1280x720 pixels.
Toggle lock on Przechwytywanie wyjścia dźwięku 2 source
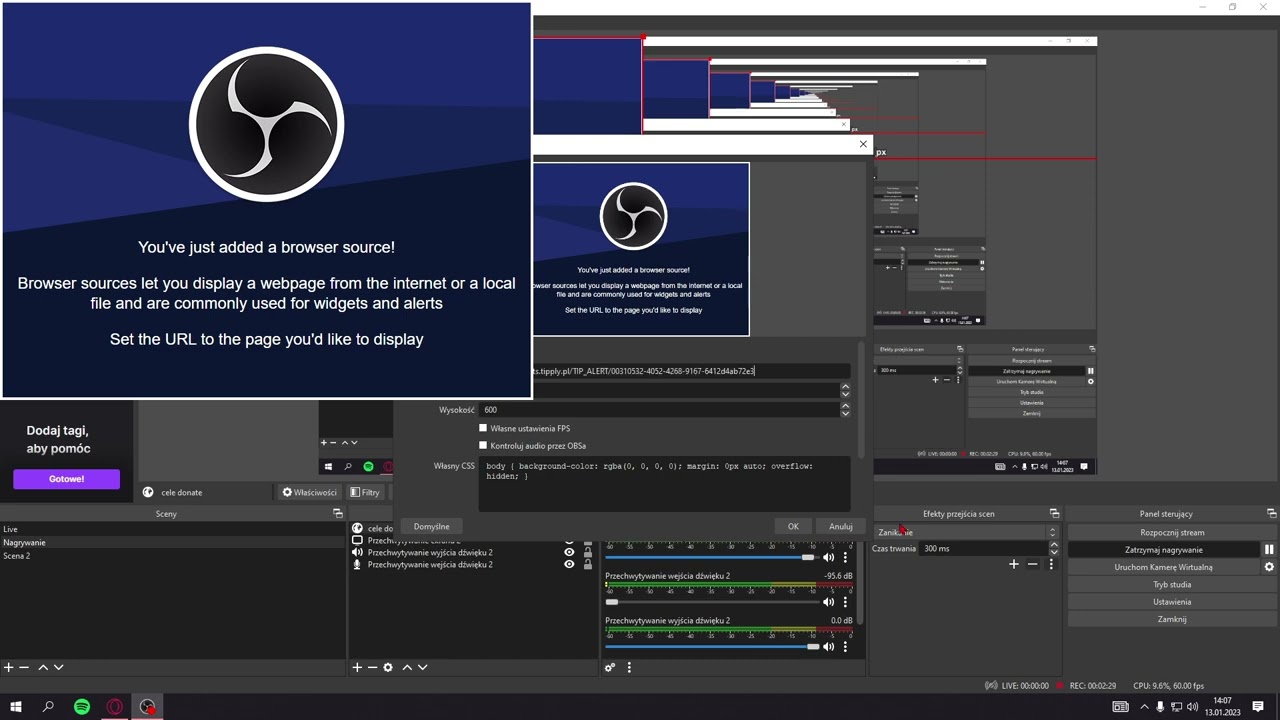587,552
